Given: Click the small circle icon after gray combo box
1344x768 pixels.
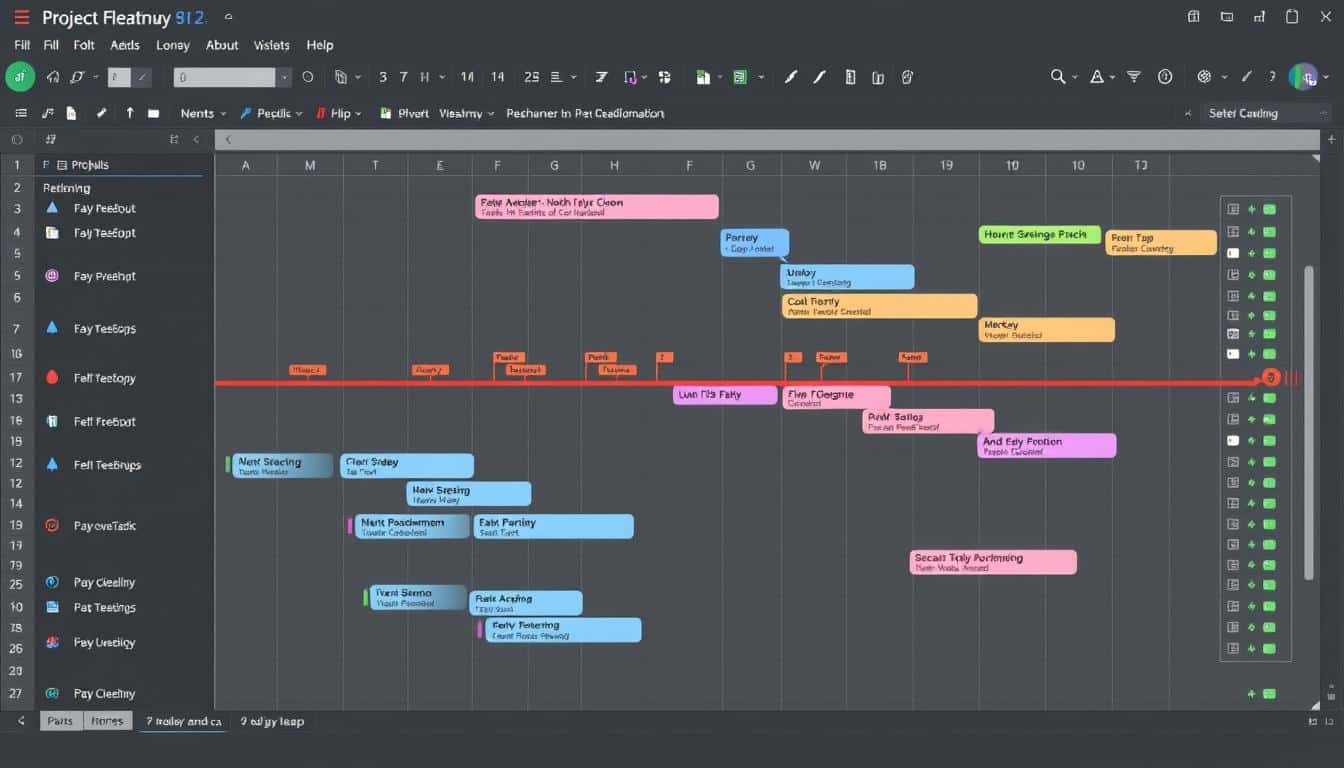Looking at the screenshot, I should tap(308, 77).
